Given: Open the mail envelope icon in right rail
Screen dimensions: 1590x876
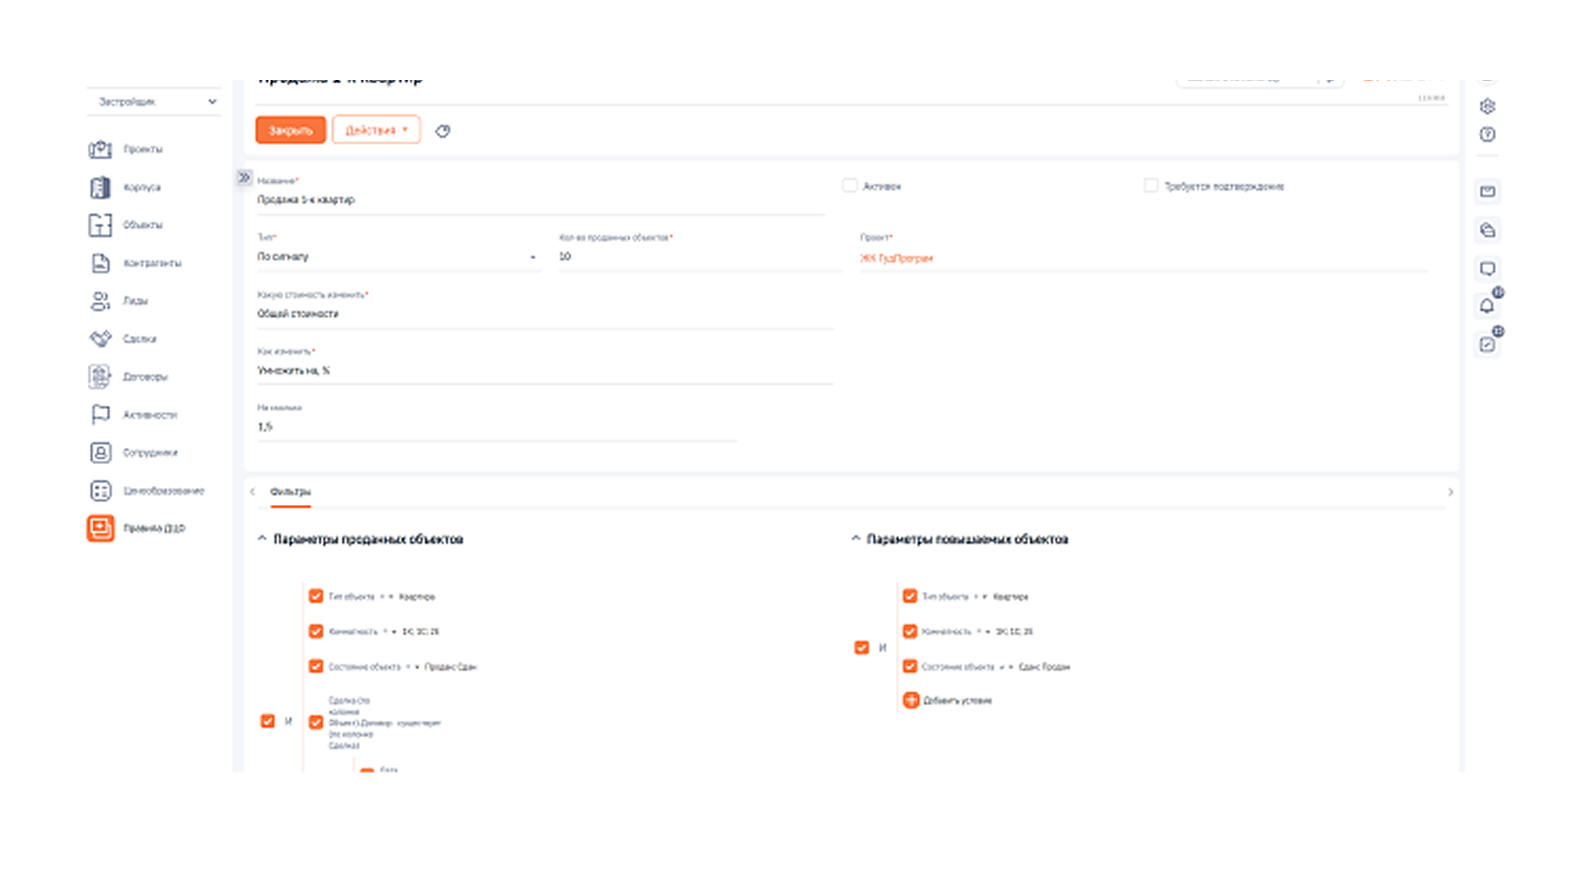Looking at the screenshot, I should click(x=1487, y=191).
